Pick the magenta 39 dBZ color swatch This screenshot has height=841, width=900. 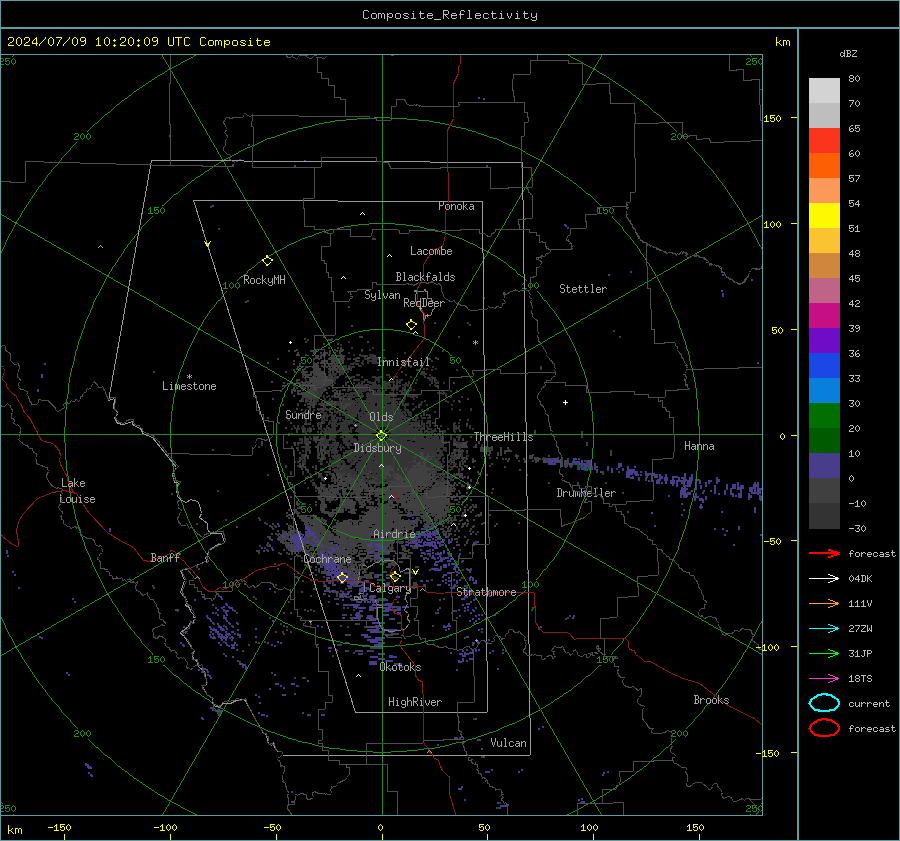[x=824, y=316]
